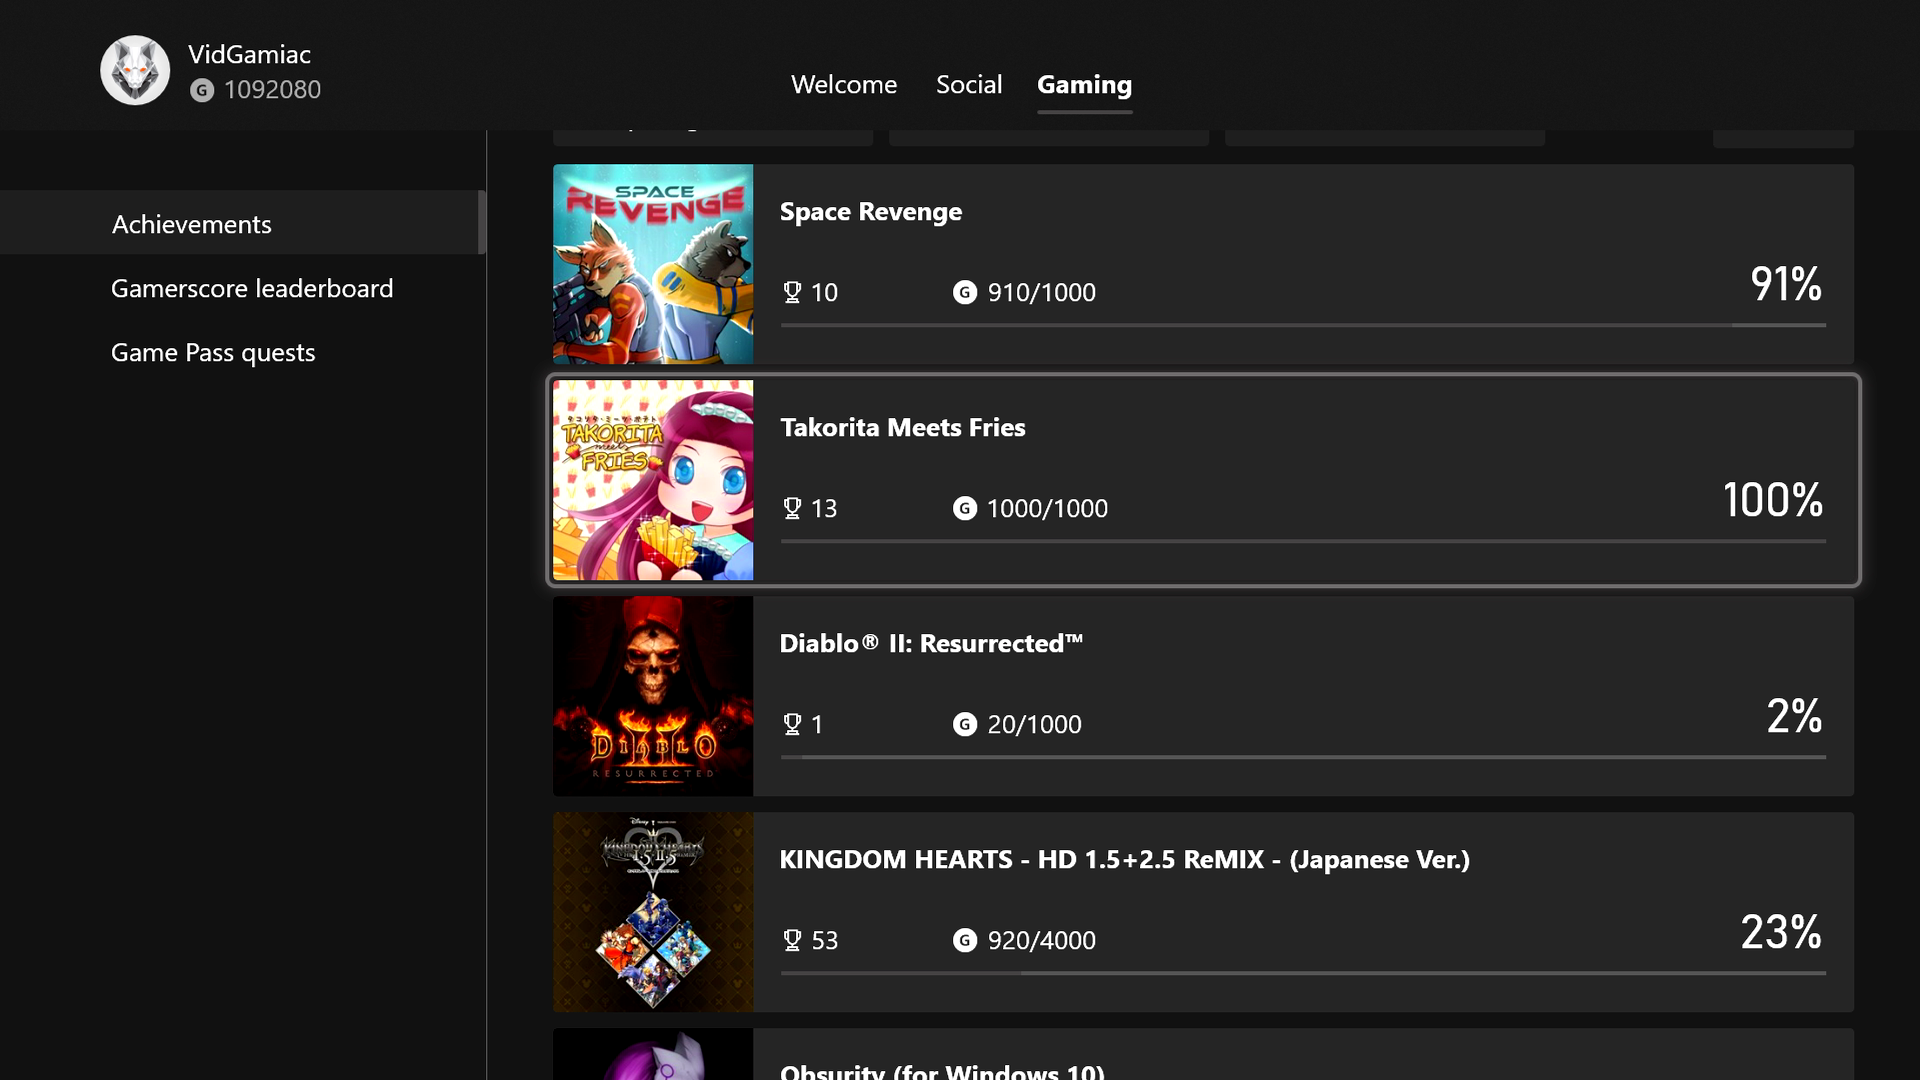Open the Takorita Meets Fries title link
The width and height of the screenshot is (1920, 1080).
coord(902,428)
